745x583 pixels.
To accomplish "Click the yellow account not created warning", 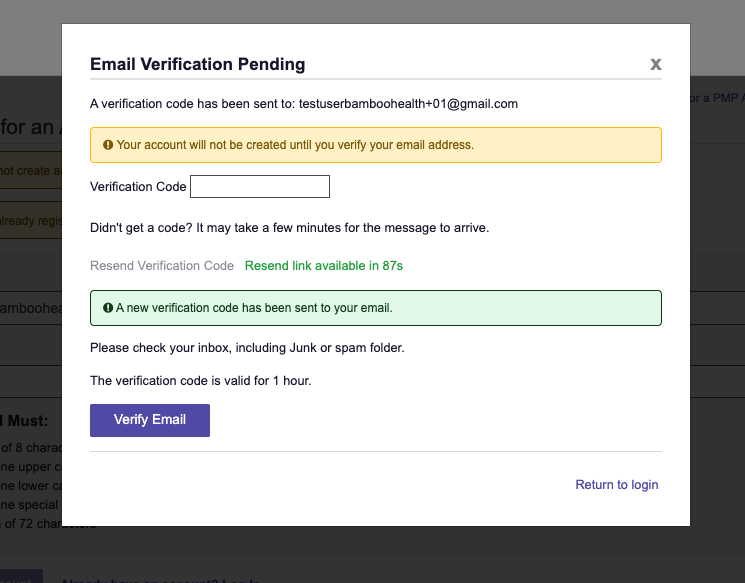I will (376, 145).
